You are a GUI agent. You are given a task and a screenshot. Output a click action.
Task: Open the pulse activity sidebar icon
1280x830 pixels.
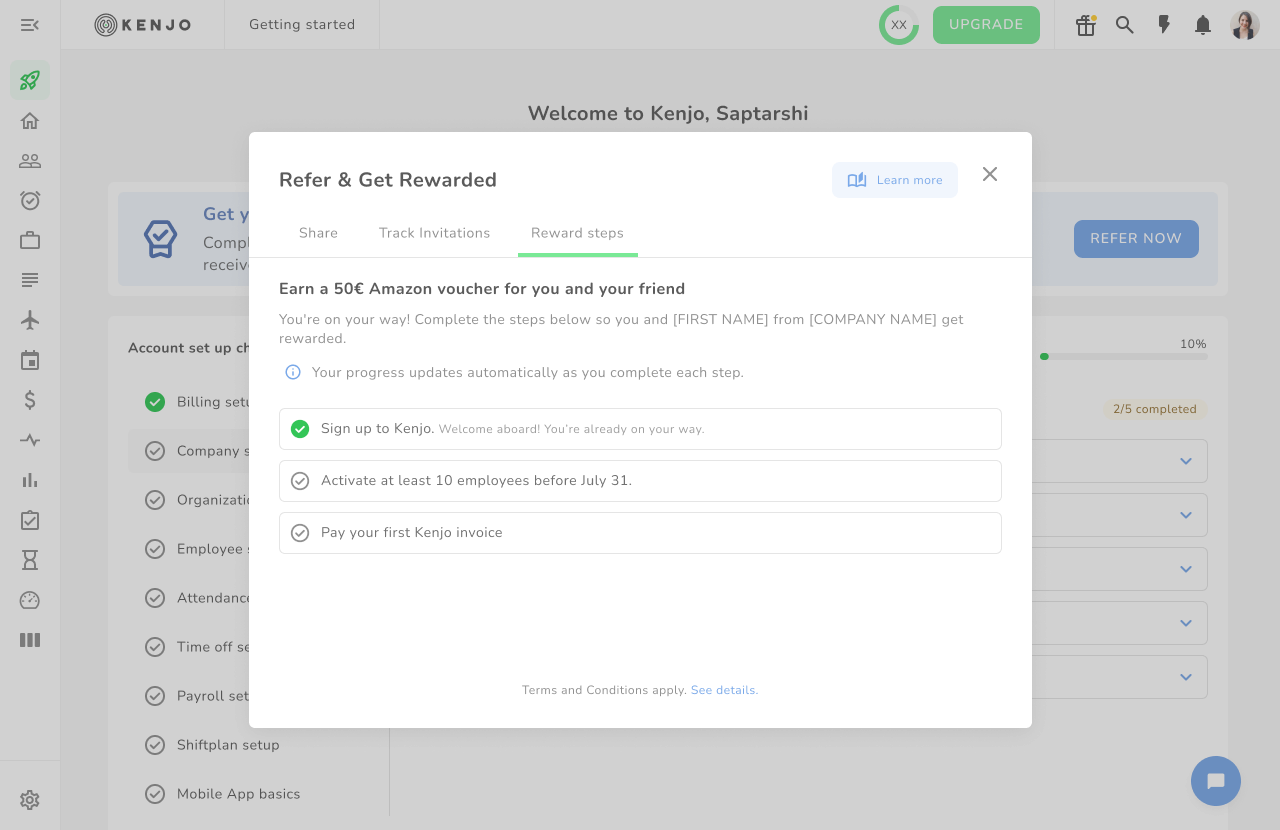[30, 440]
